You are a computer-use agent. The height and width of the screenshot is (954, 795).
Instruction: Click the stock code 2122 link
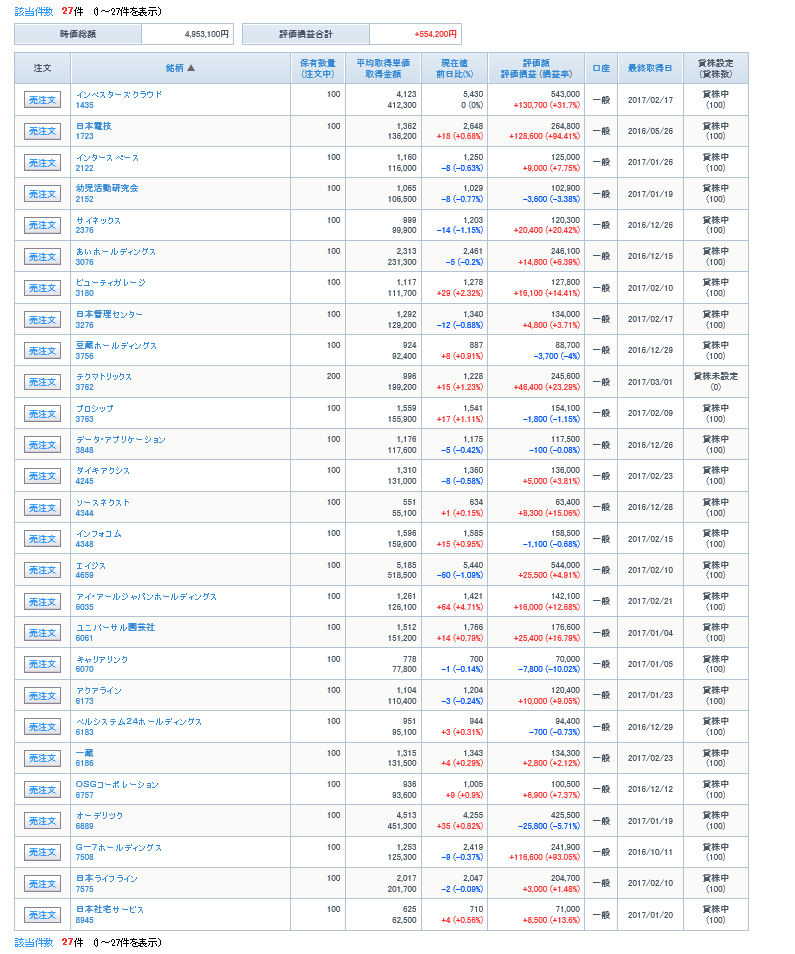point(85,168)
